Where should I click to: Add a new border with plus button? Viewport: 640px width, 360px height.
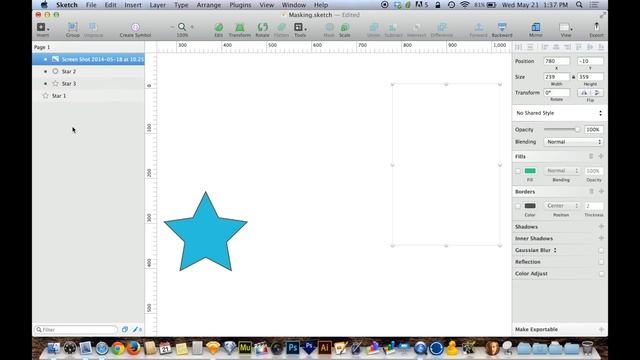point(601,191)
